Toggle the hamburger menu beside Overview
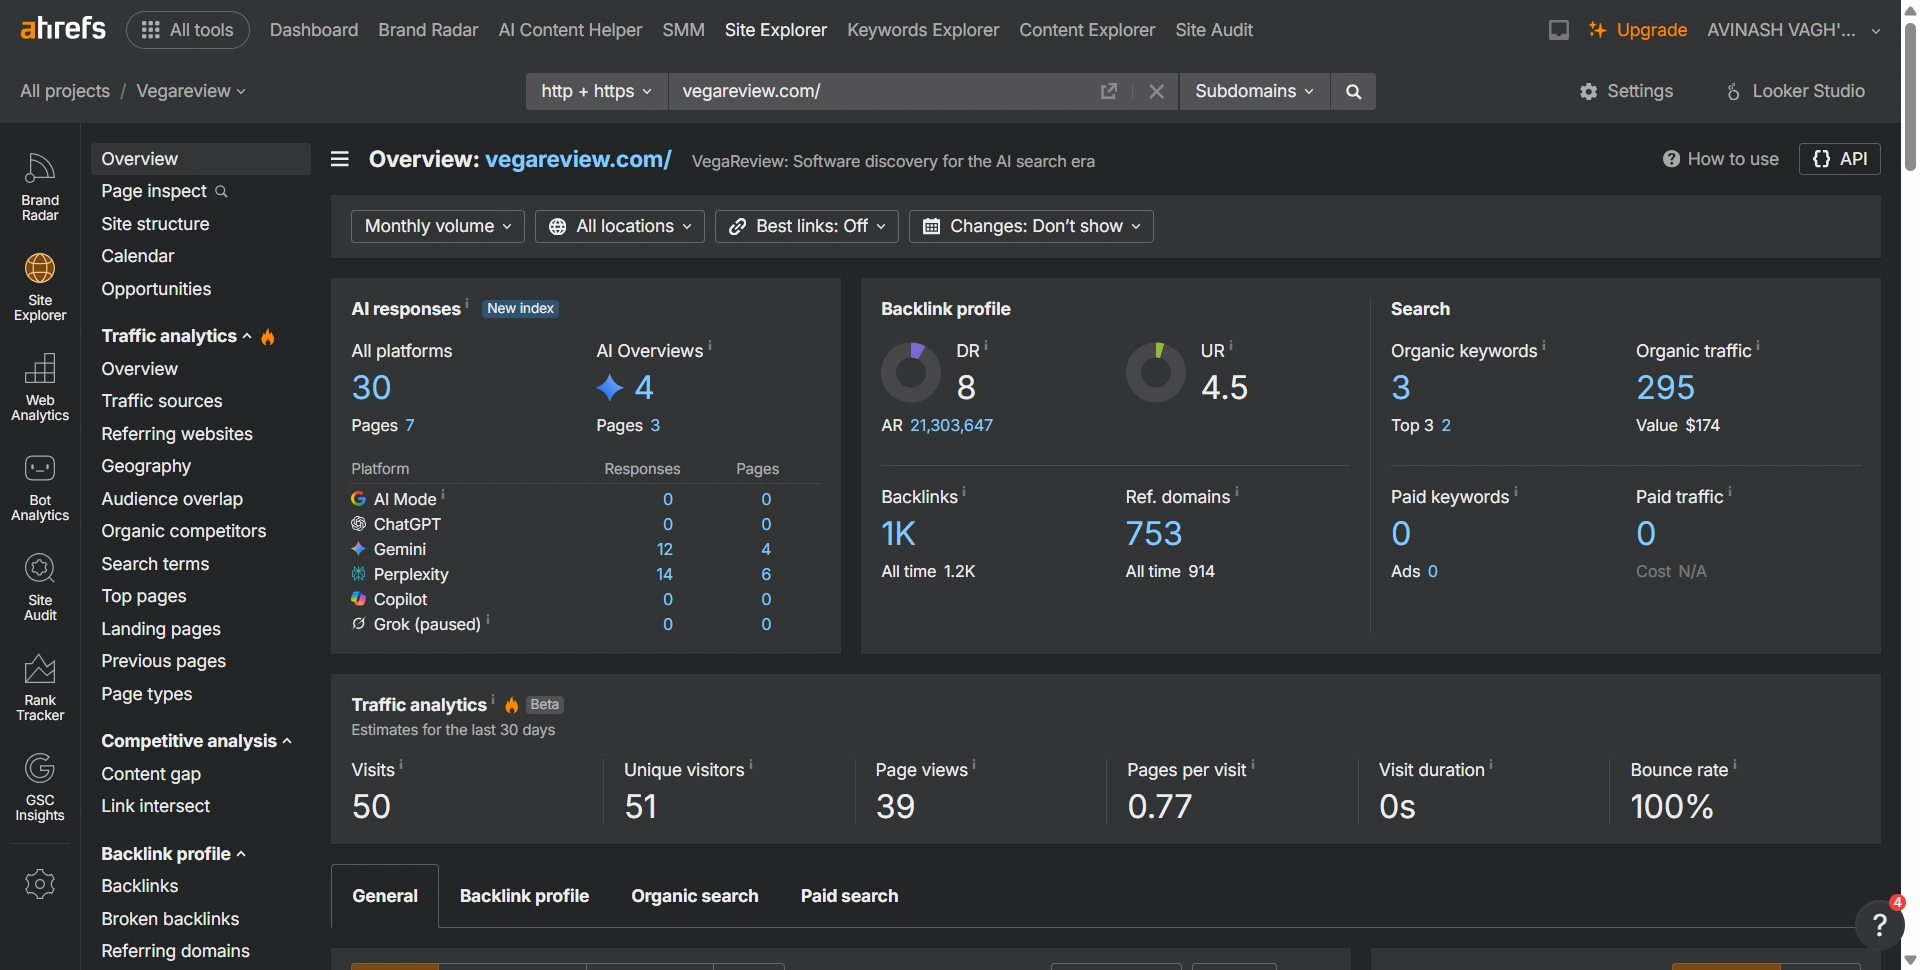Screen dimensions: 1920x970 [x=340, y=159]
